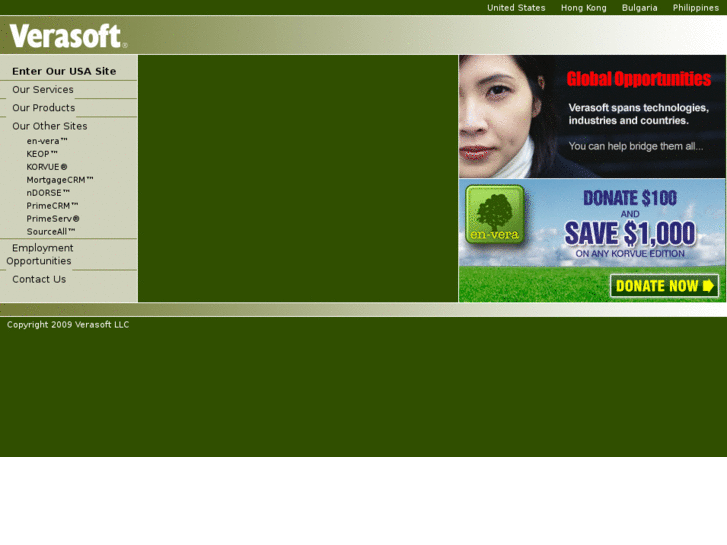This screenshot has height=545, width=727.
Task: Visit the nDORSE site link
Action: [x=48, y=193]
